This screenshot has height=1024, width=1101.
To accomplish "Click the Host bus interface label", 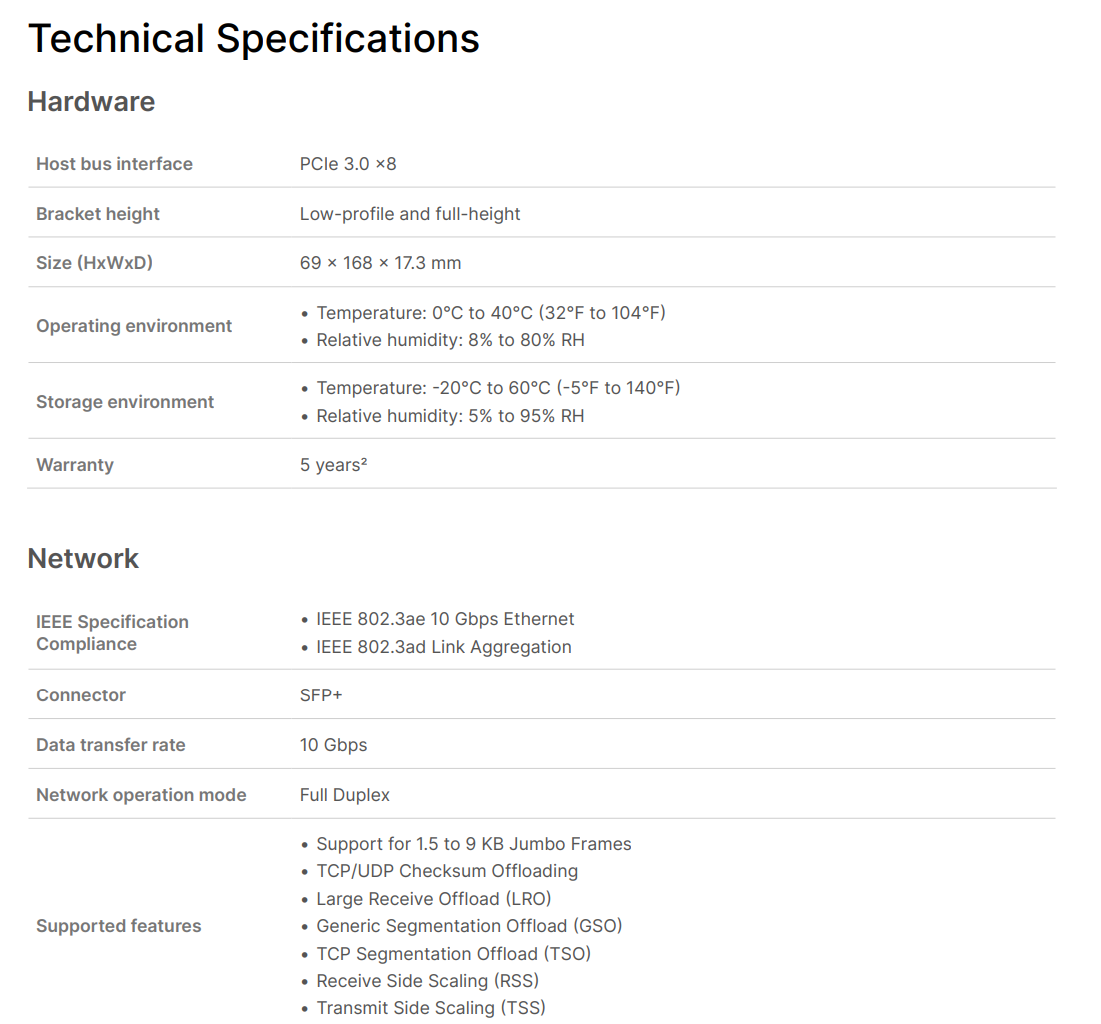I will 114,164.
